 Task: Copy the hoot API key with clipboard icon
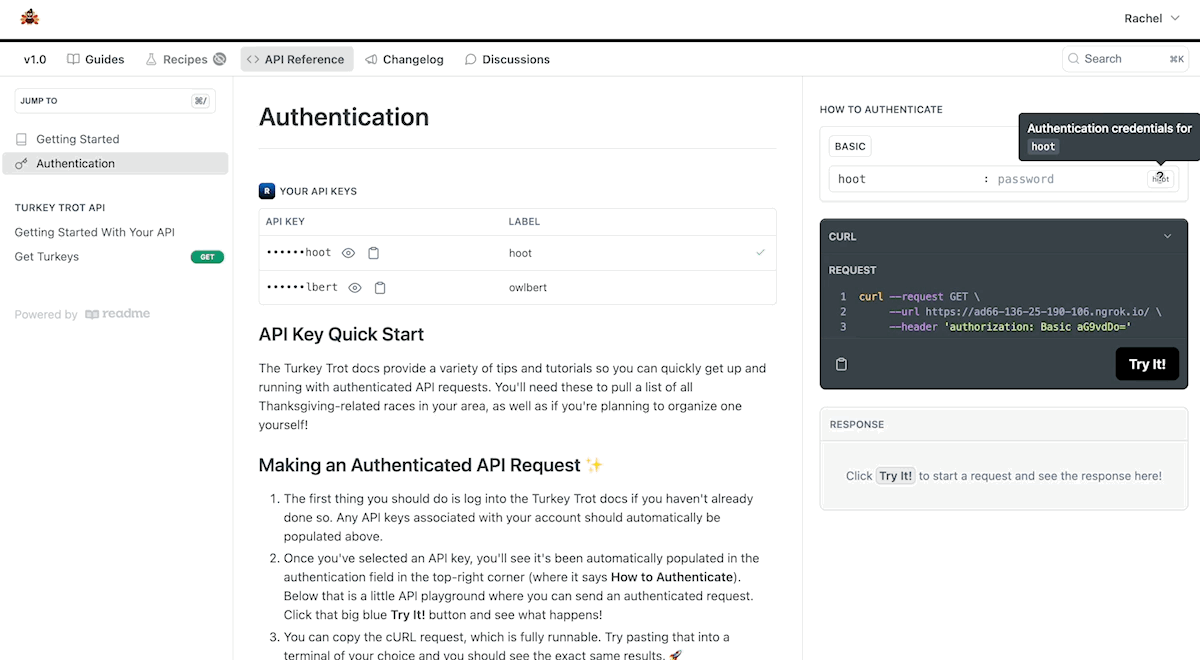(x=373, y=253)
